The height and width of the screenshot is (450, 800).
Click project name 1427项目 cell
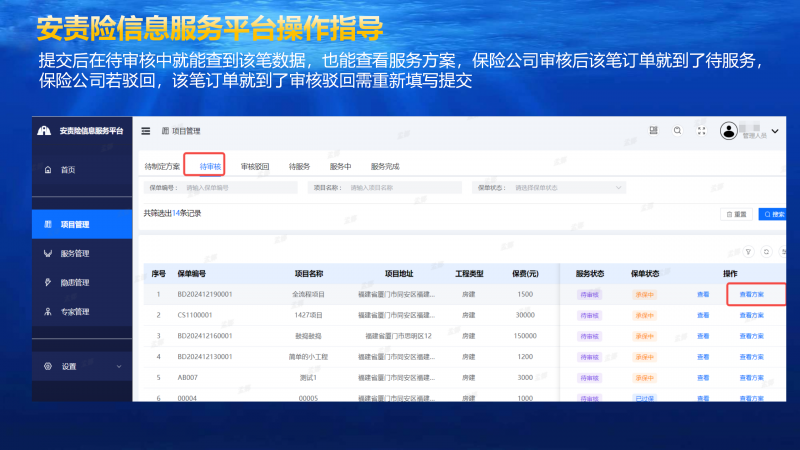(x=308, y=315)
